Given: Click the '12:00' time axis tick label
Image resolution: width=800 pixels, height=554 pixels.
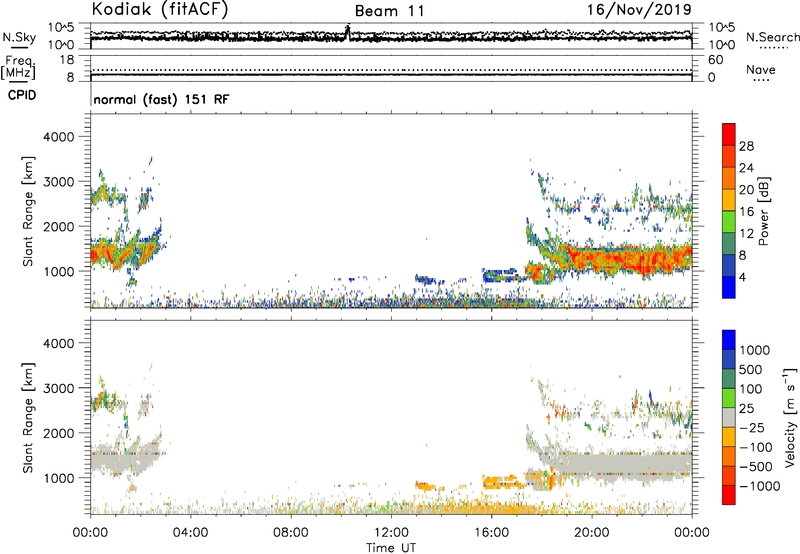Looking at the screenshot, I should 391,533.
